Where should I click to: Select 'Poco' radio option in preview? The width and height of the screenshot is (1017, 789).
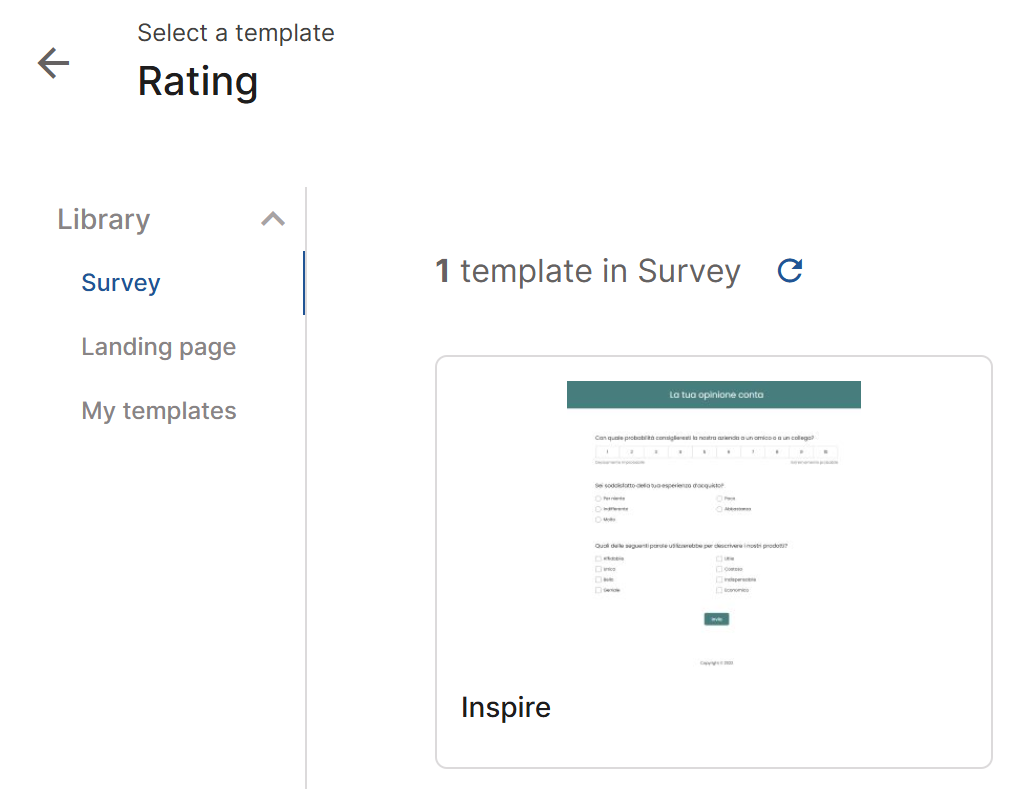tap(719, 498)
